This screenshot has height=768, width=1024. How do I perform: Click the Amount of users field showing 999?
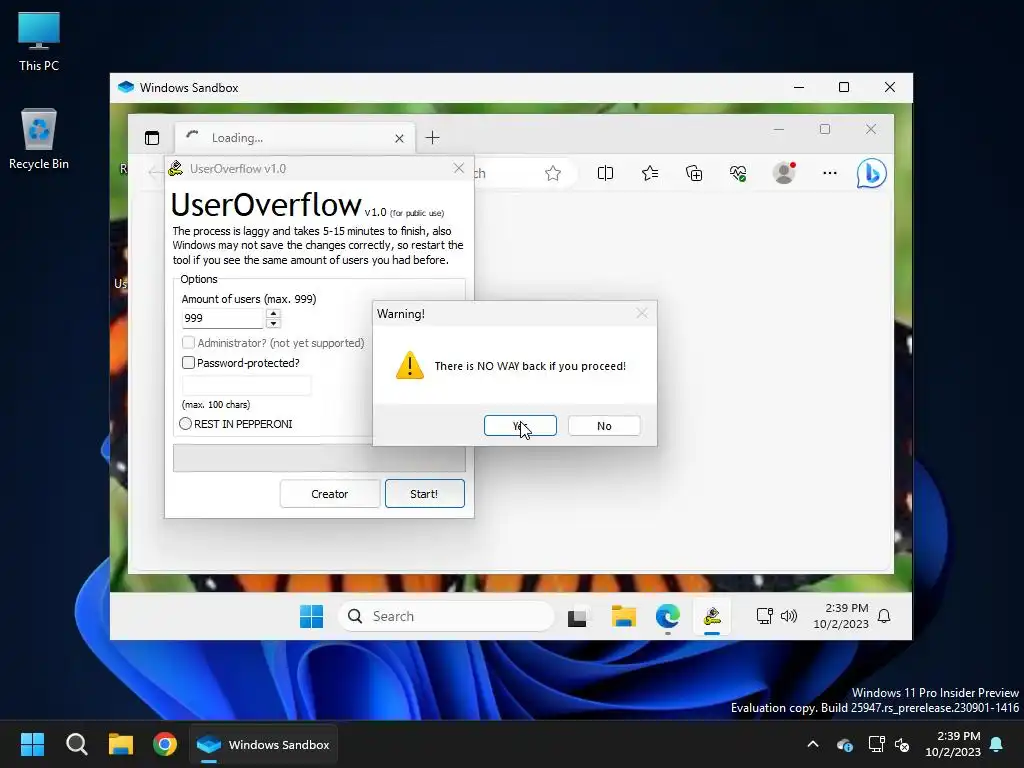point(223,319)
